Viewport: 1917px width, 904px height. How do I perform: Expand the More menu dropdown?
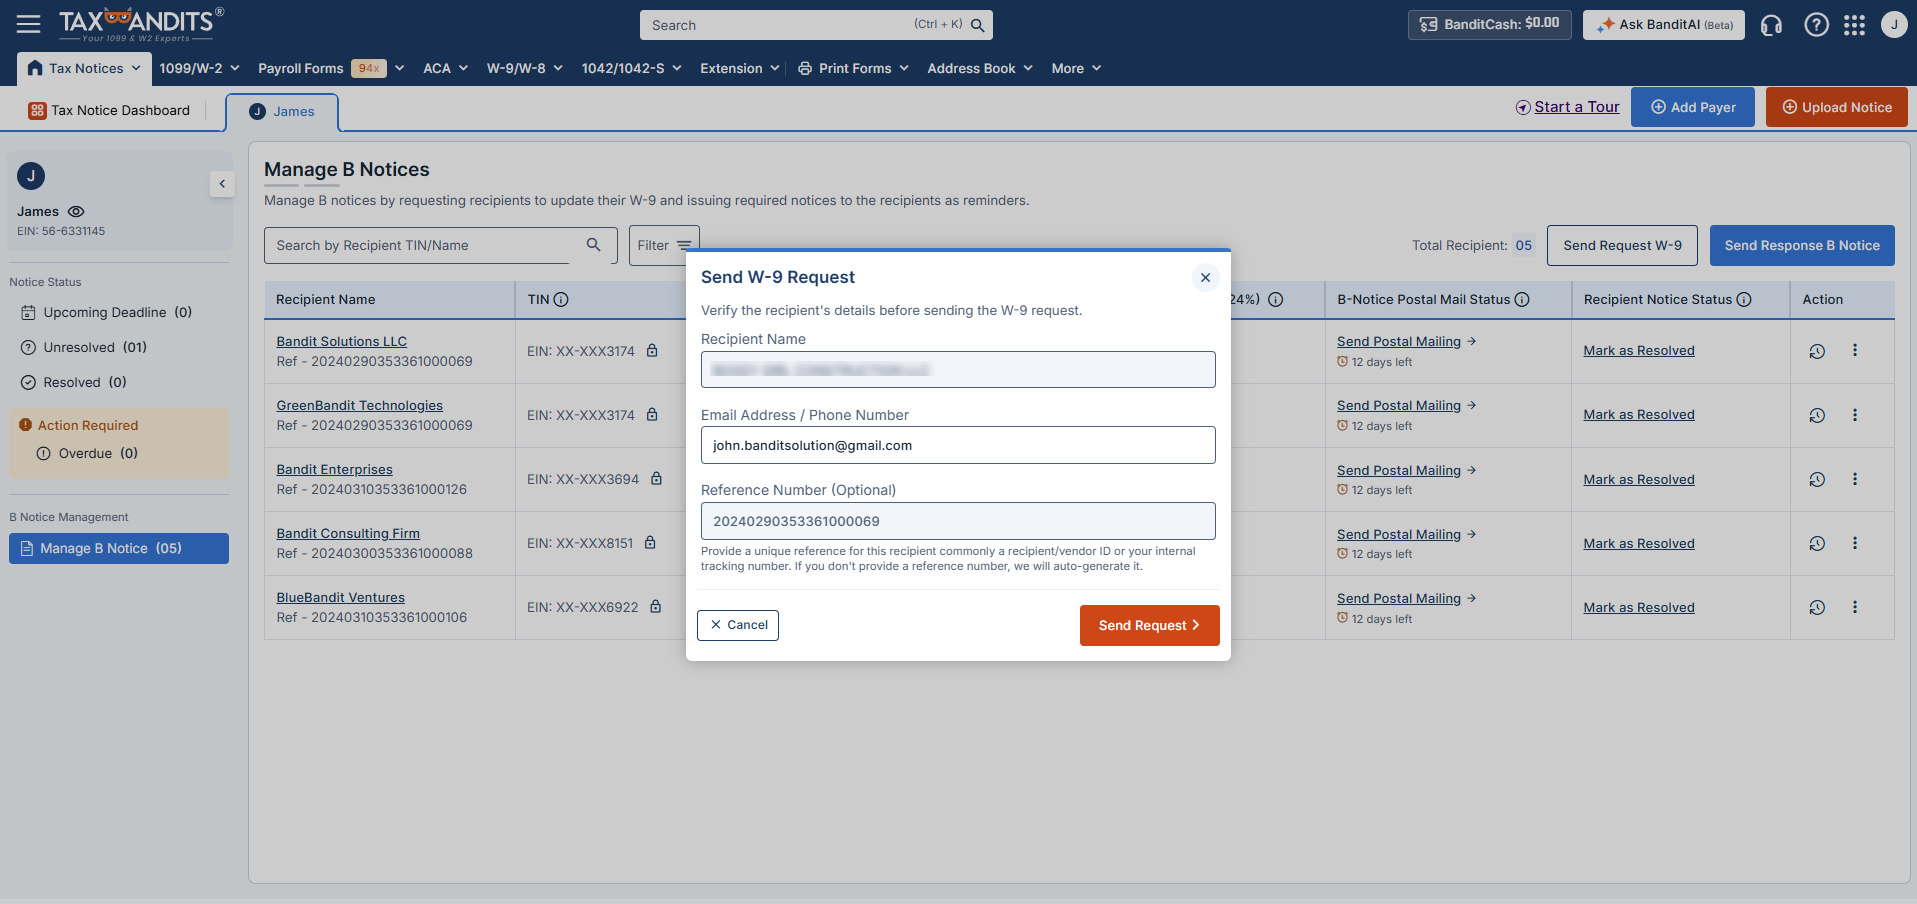tap(1075, 68)
